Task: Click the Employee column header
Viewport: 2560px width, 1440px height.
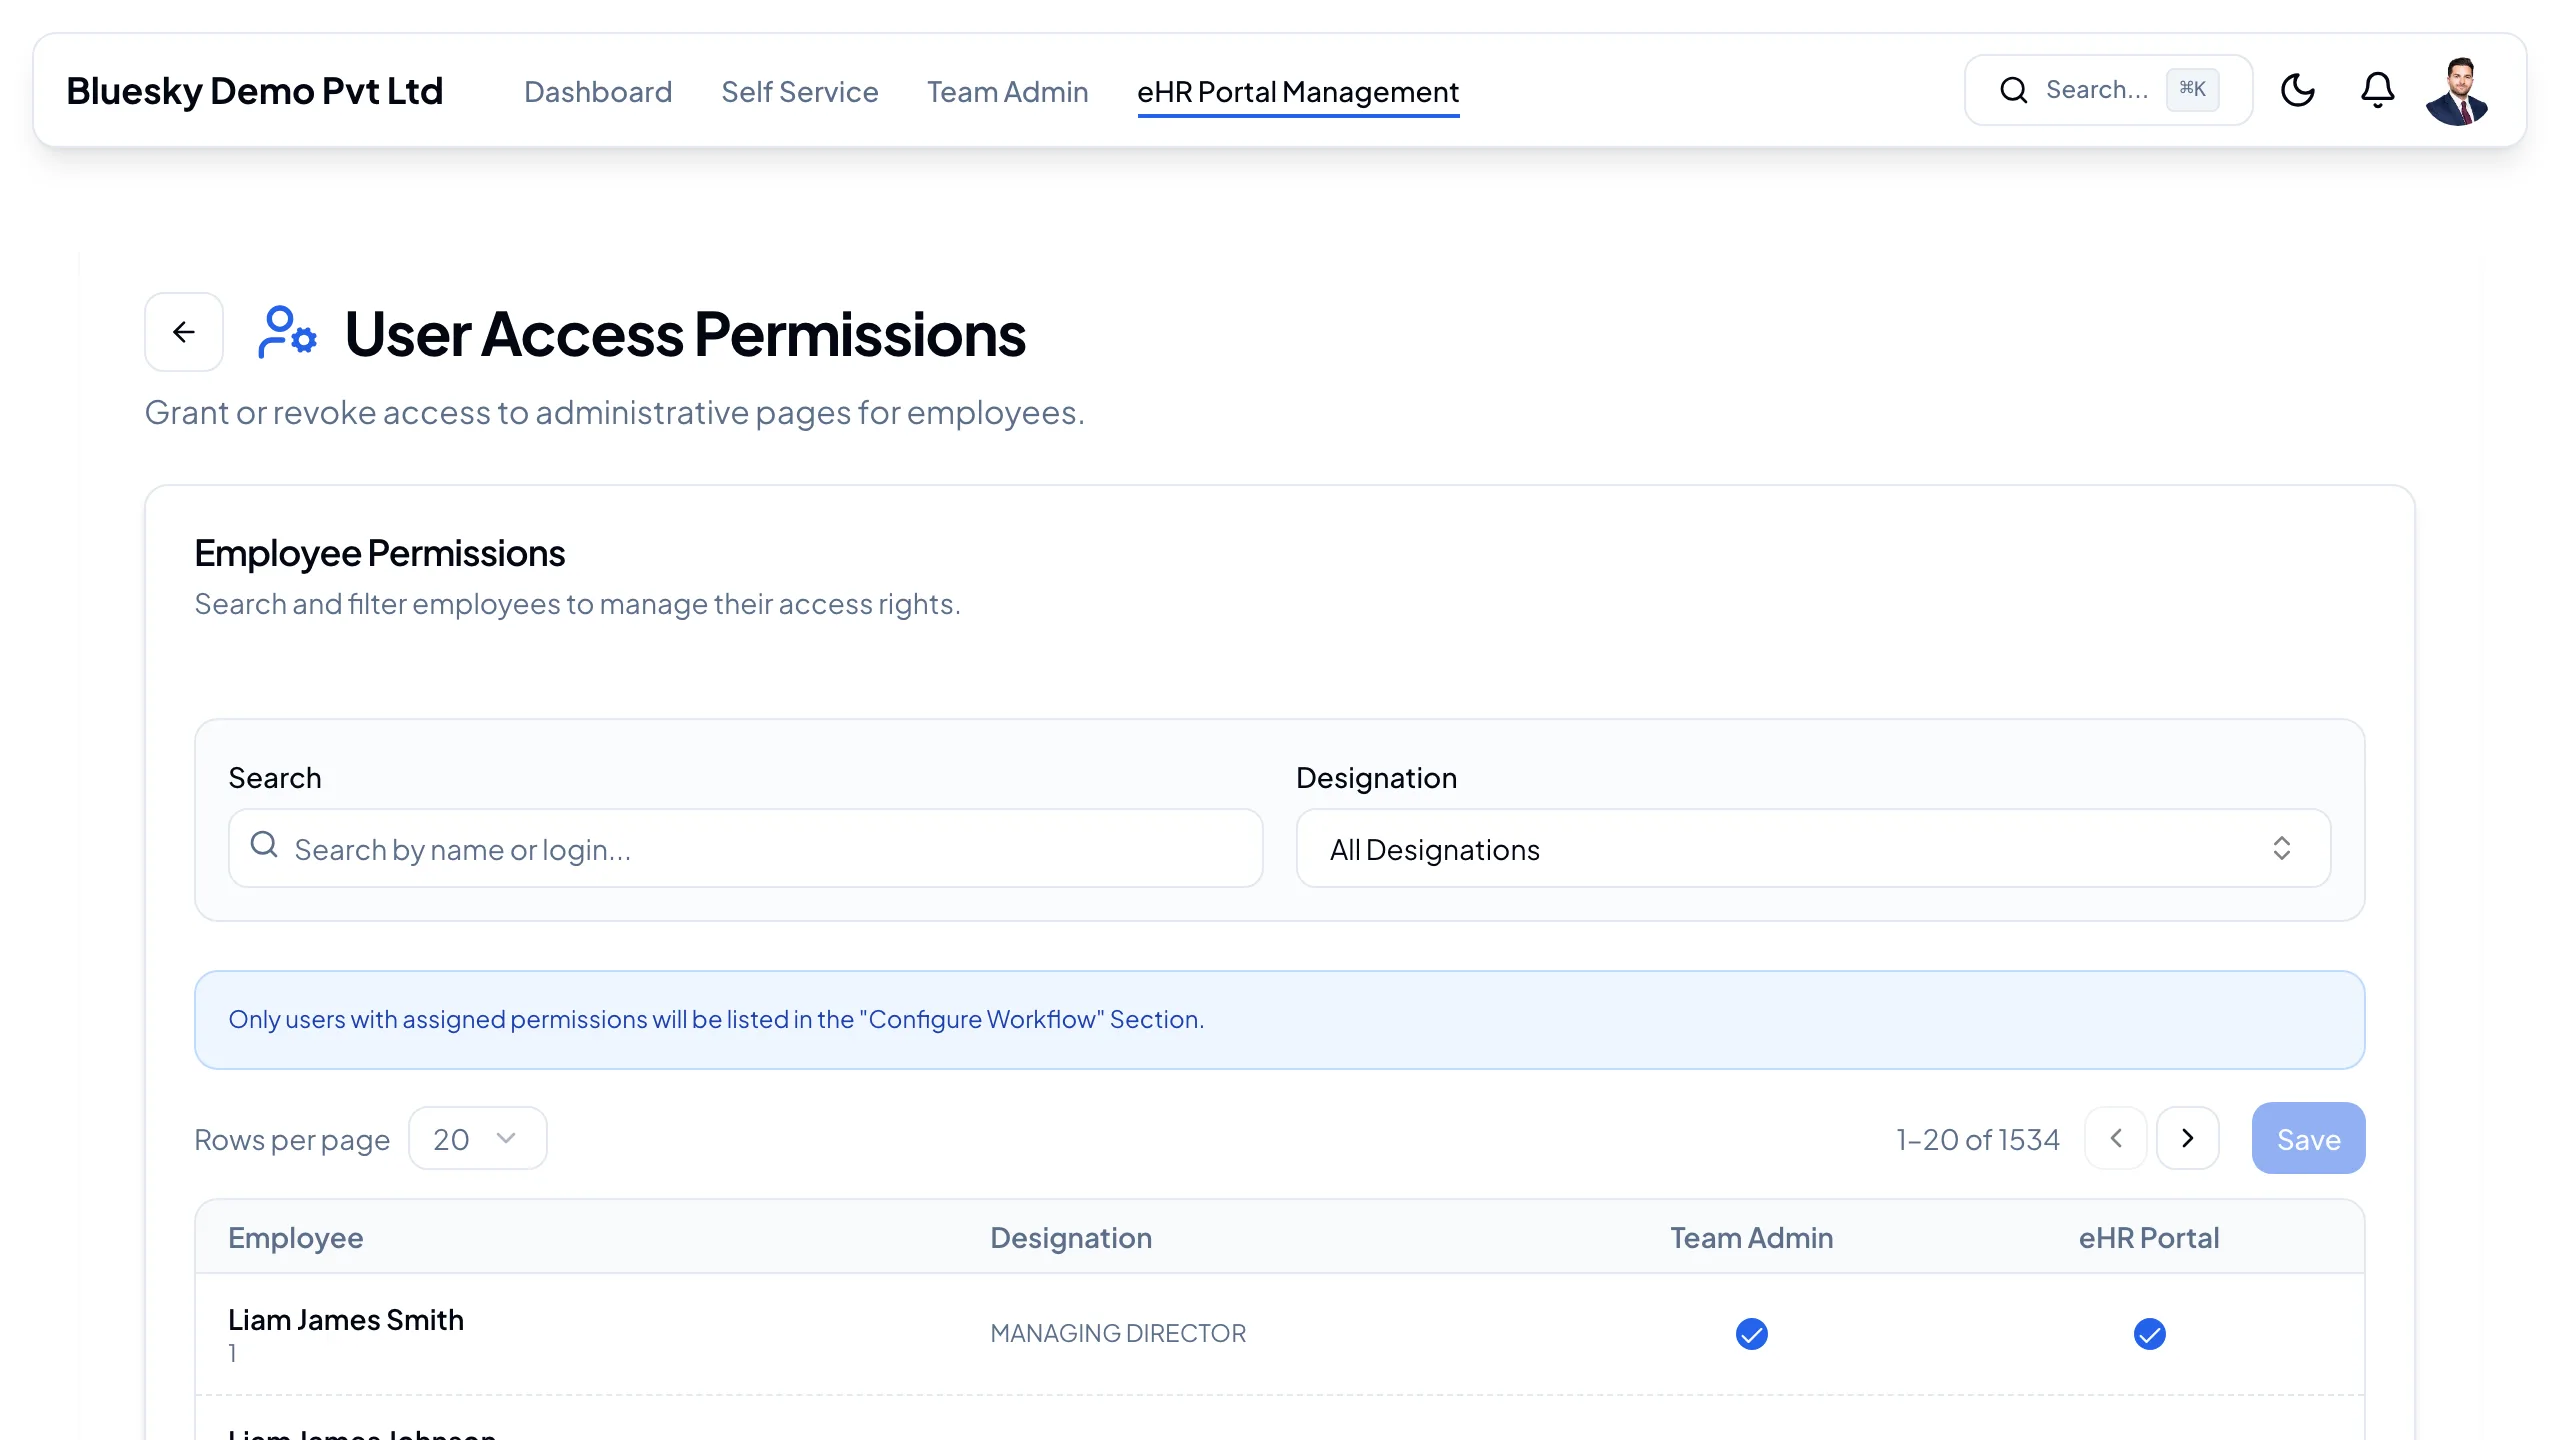Action: 296,1238
